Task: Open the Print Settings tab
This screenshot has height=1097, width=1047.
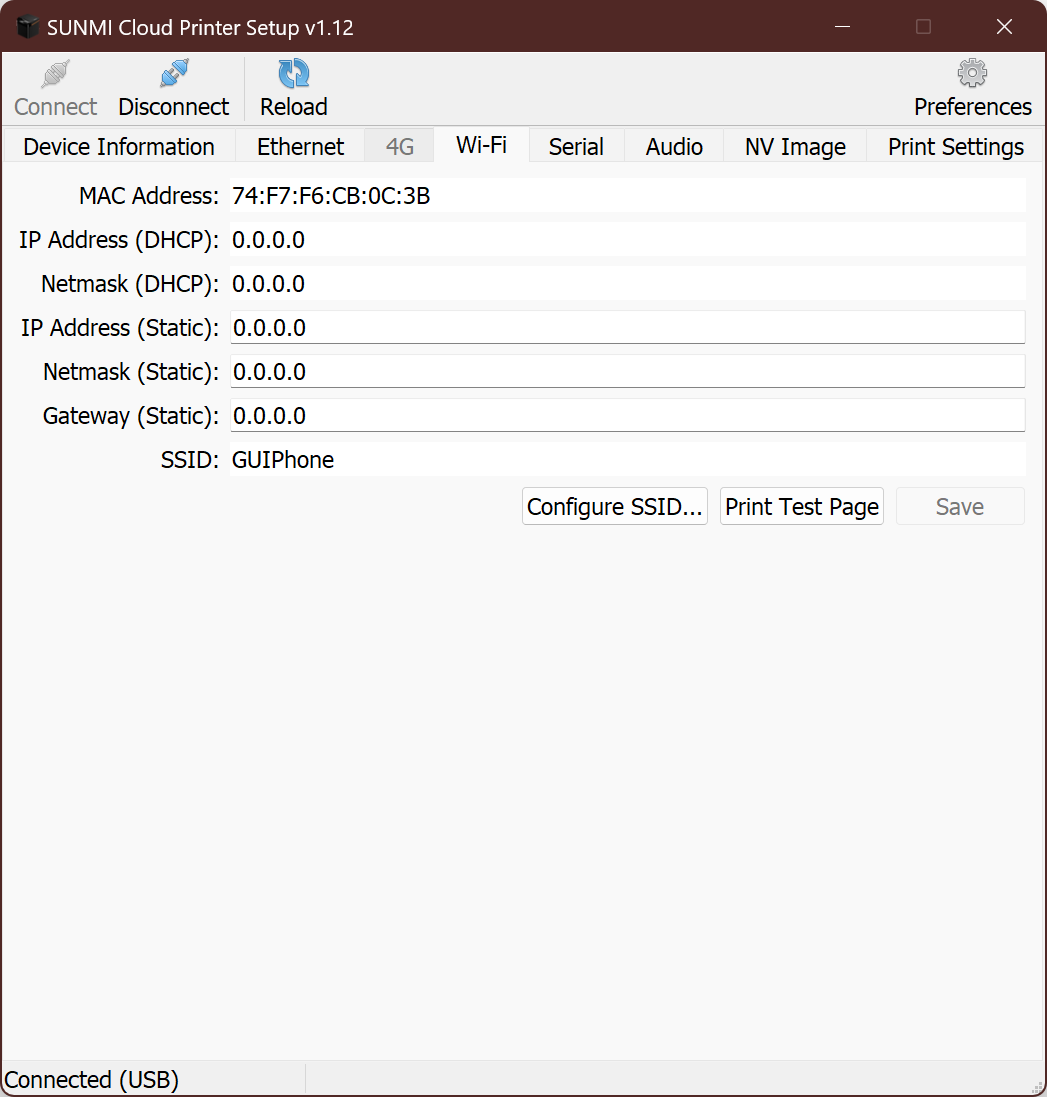Action: (956, 147)
